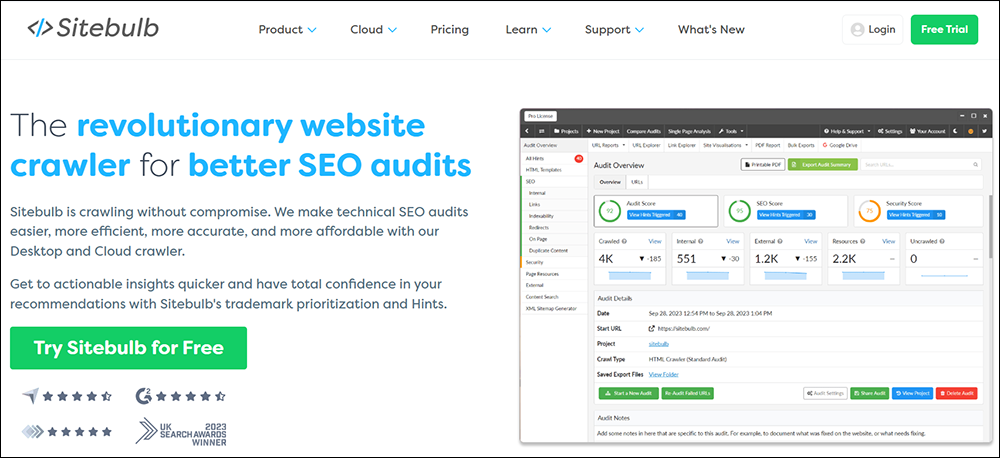Open the Tools dropdown in app toolbar
The image size is (1000, 458).
(x=730, y=131)
